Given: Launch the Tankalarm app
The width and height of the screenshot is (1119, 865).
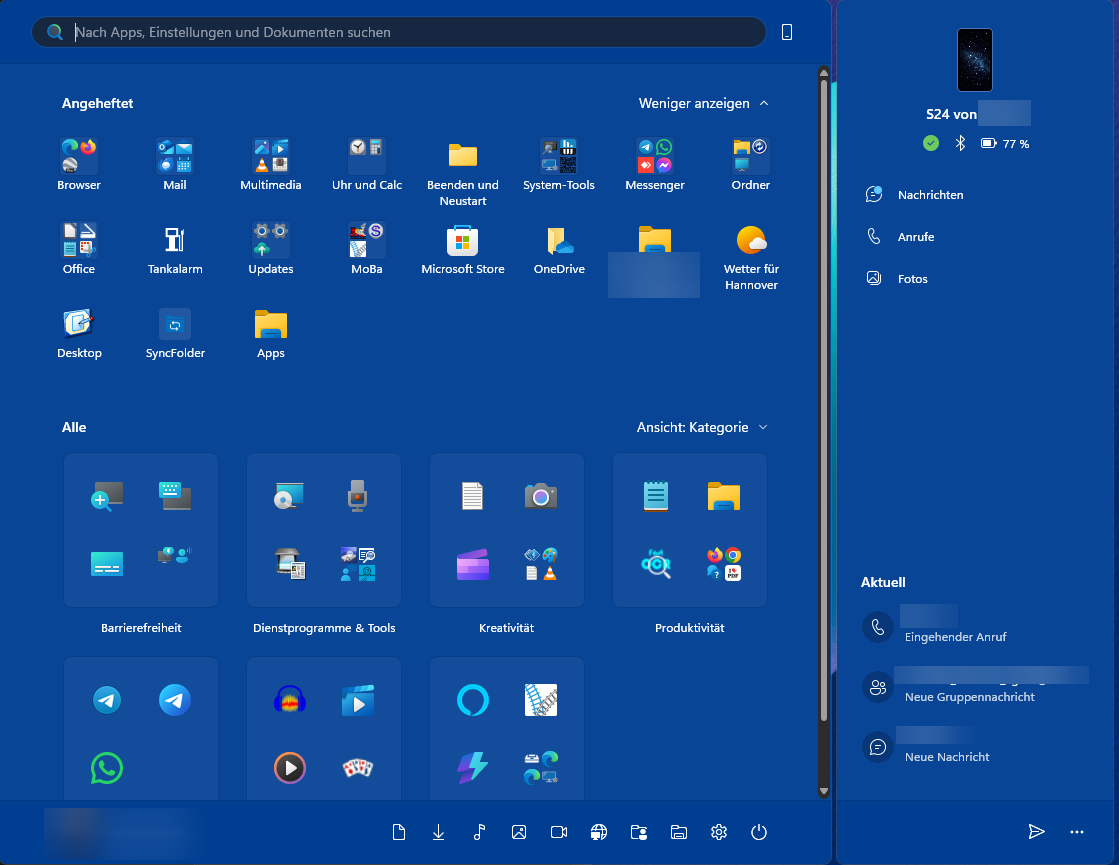Looking at the screenshot, I should [x=175, y=248].
